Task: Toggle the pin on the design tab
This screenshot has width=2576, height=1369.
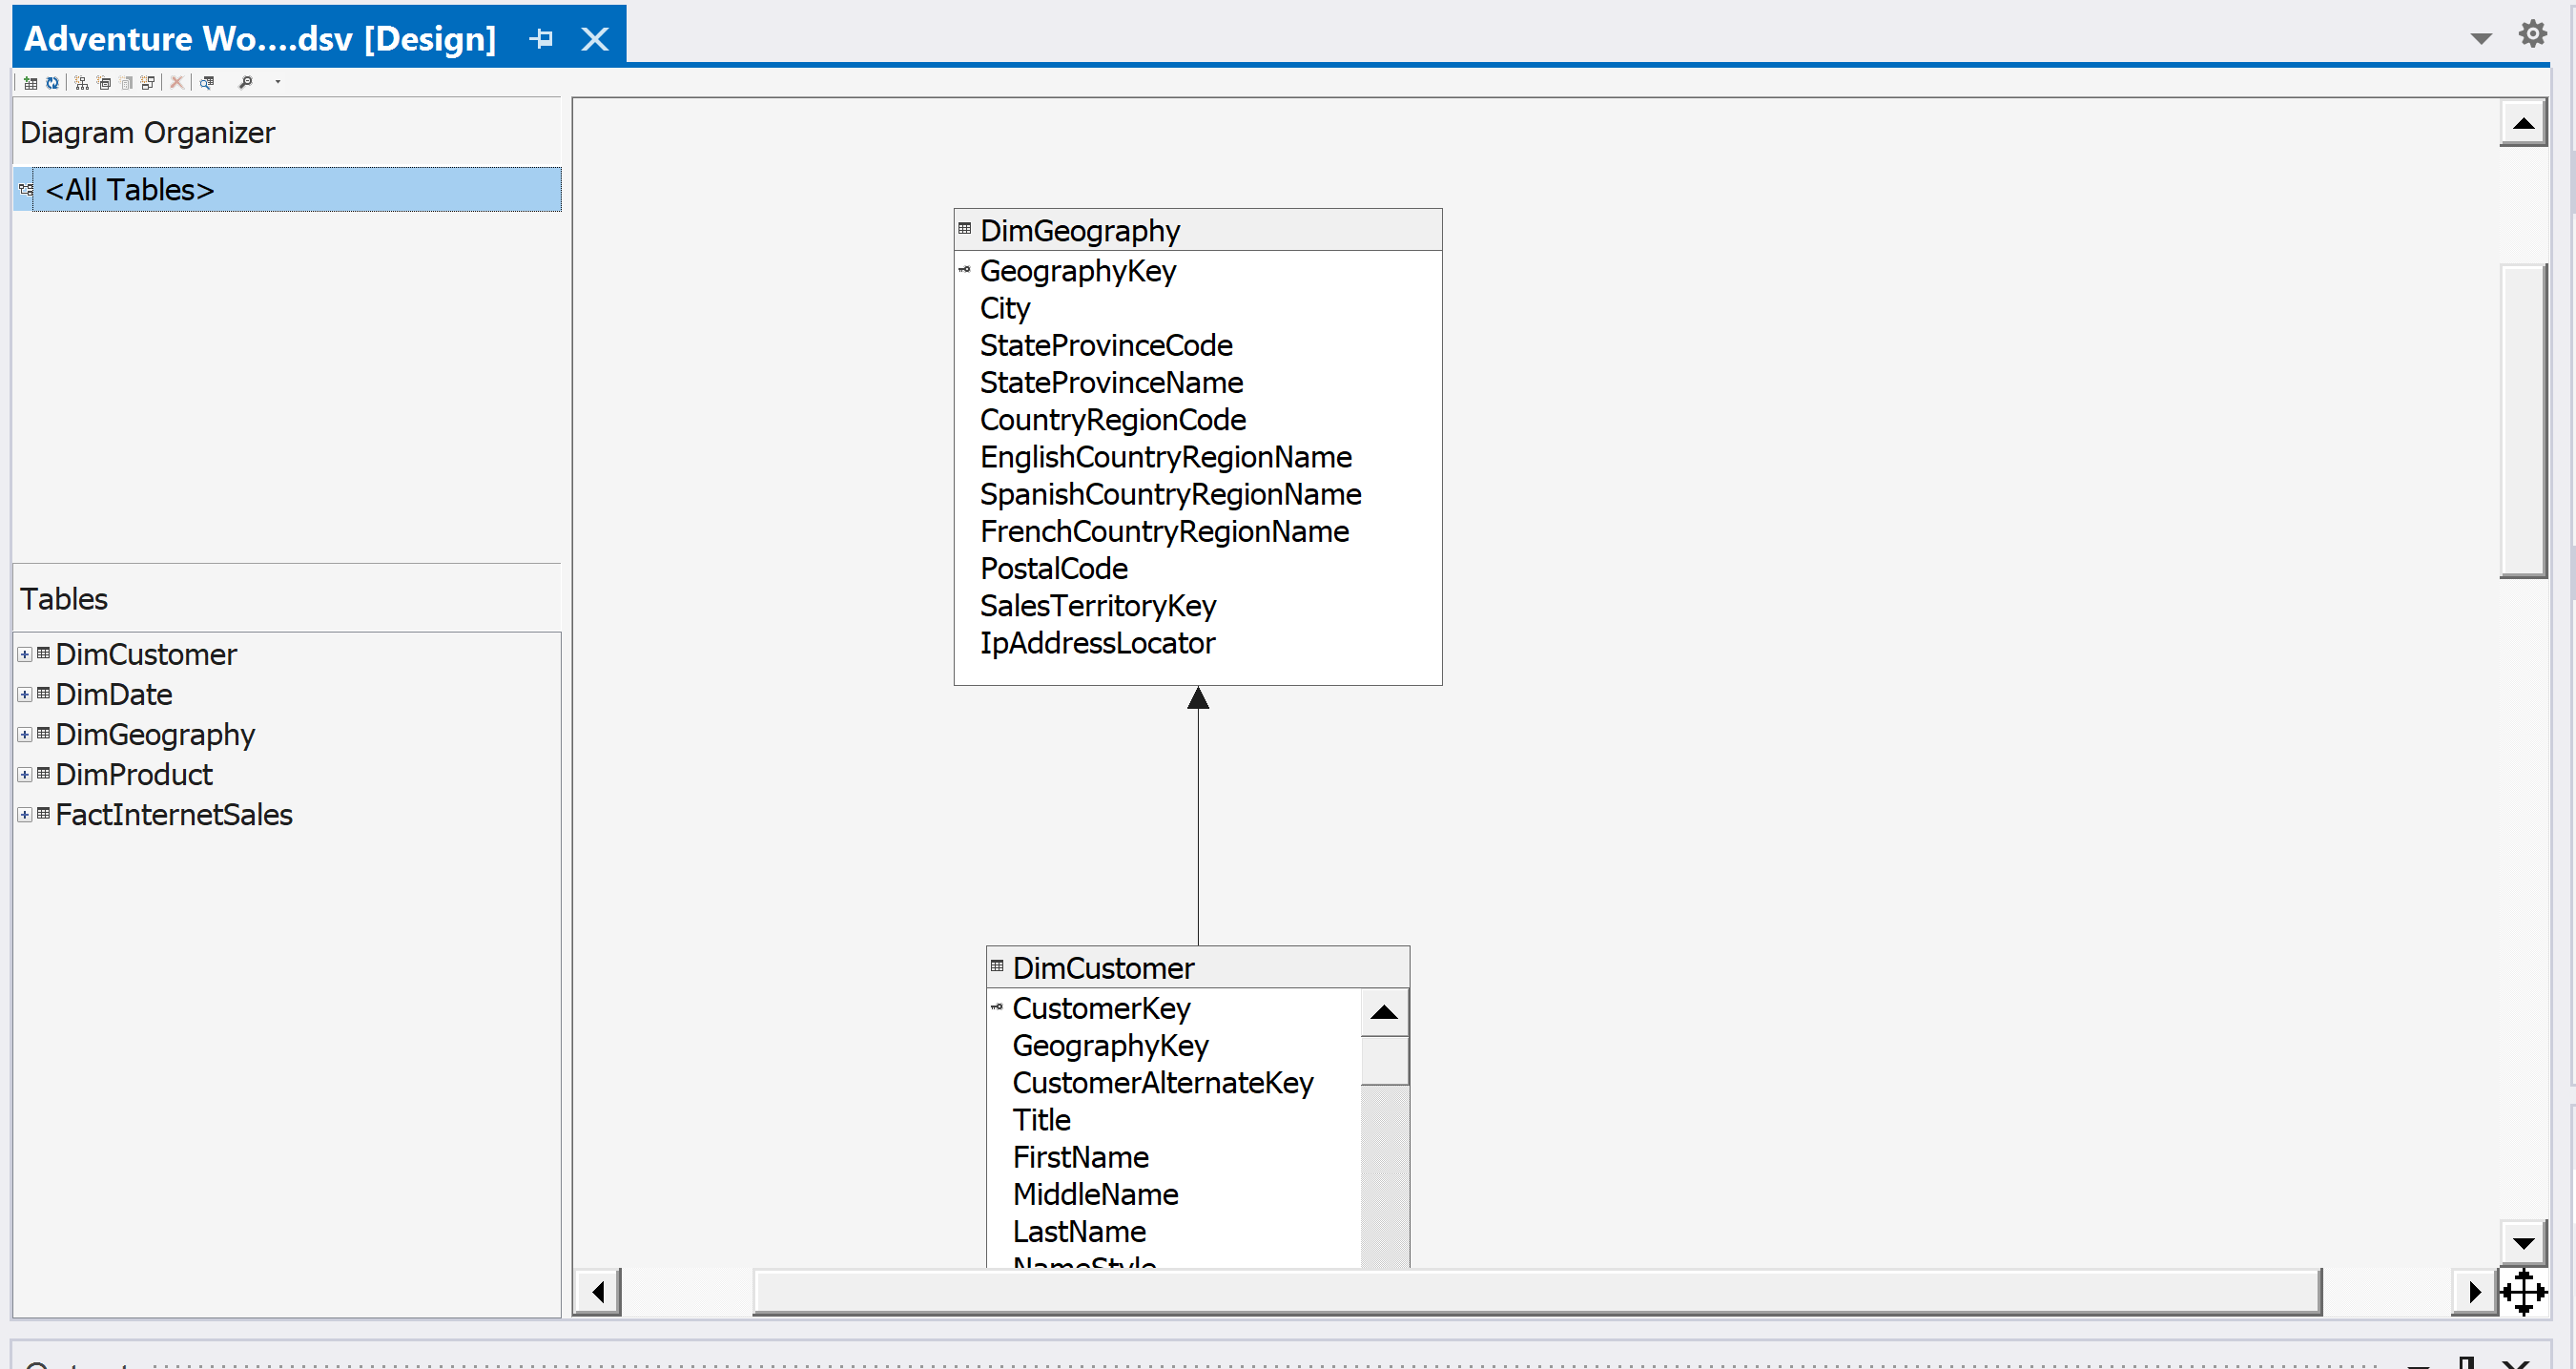Action: coord(541,38)
